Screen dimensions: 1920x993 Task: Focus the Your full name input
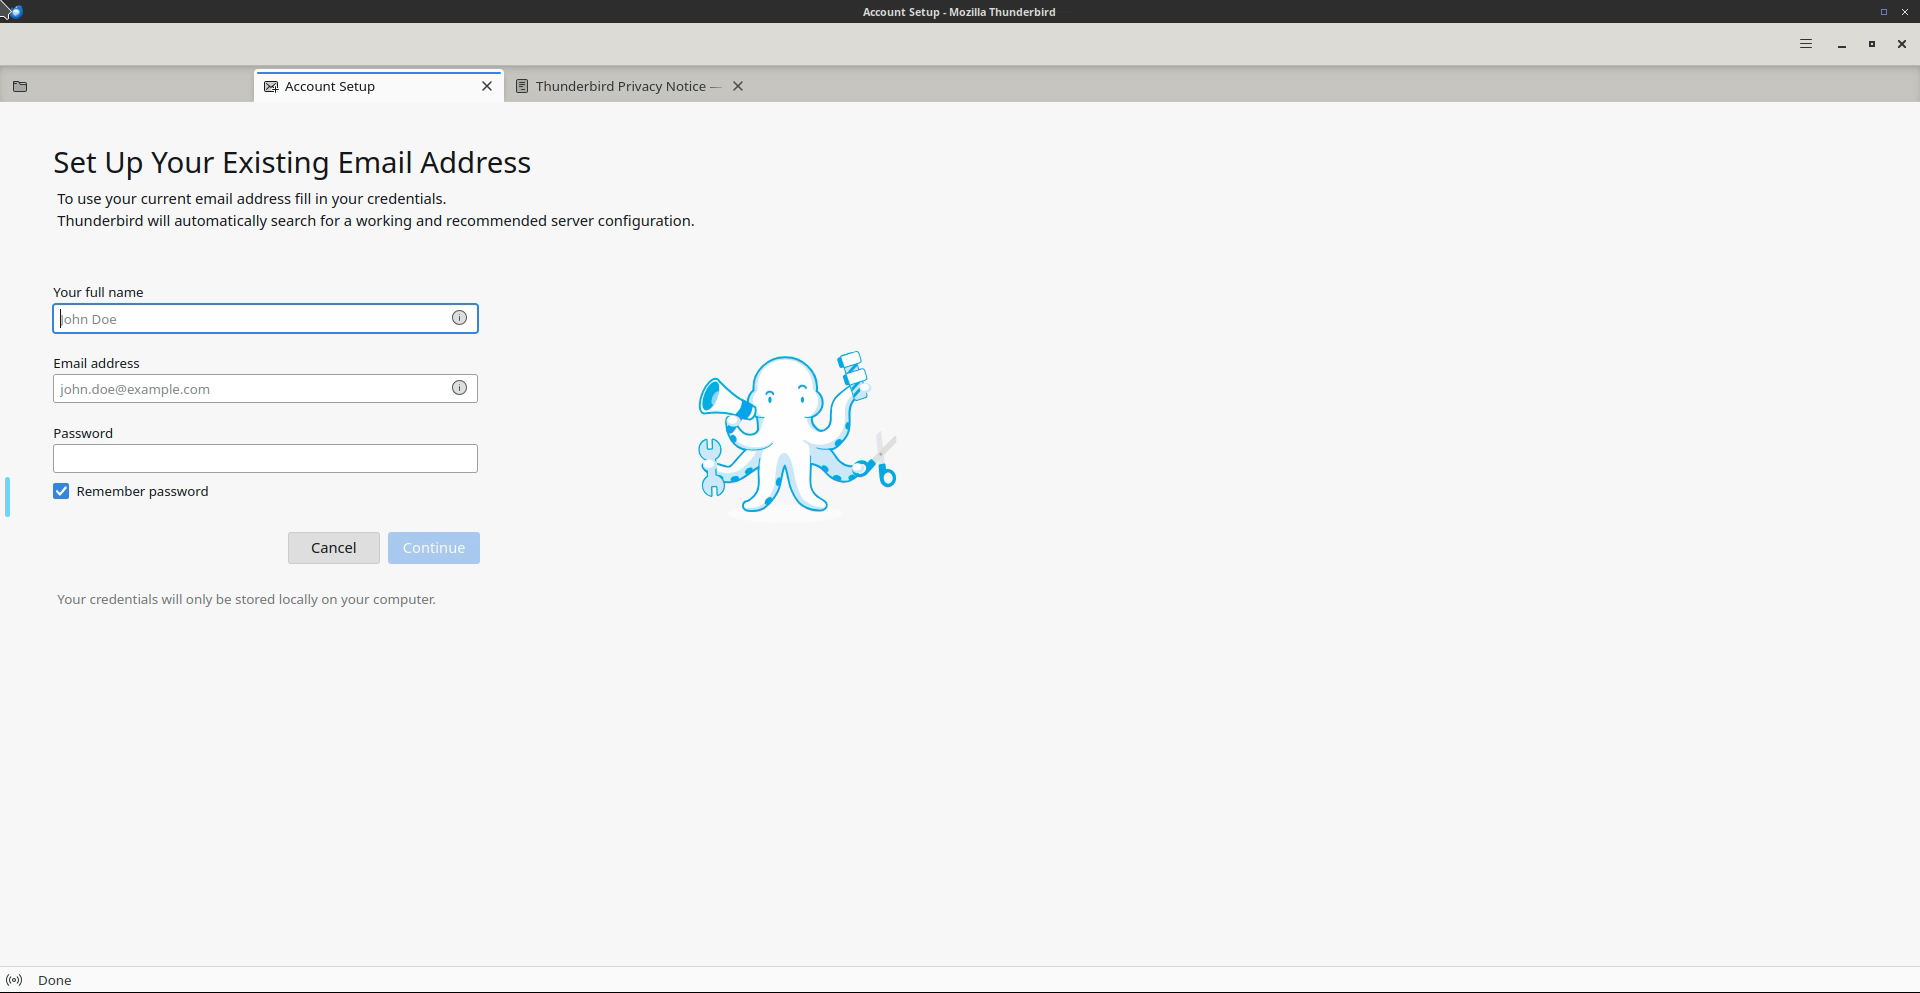click(250, 319)
